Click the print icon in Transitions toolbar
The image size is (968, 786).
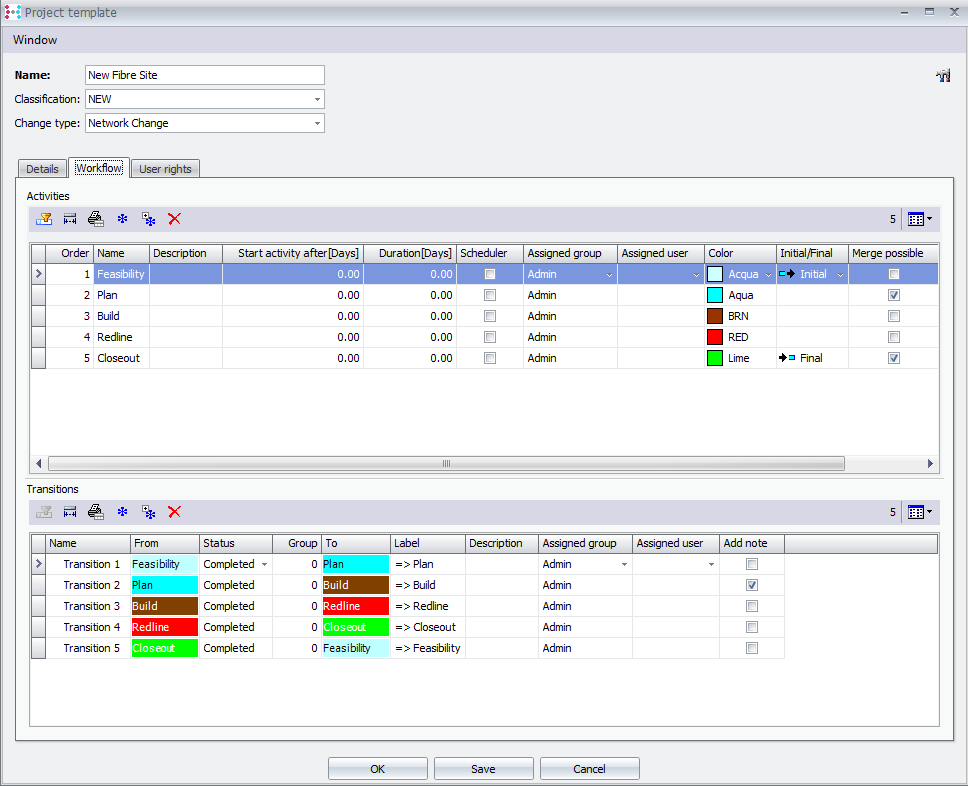click(96, 512)
